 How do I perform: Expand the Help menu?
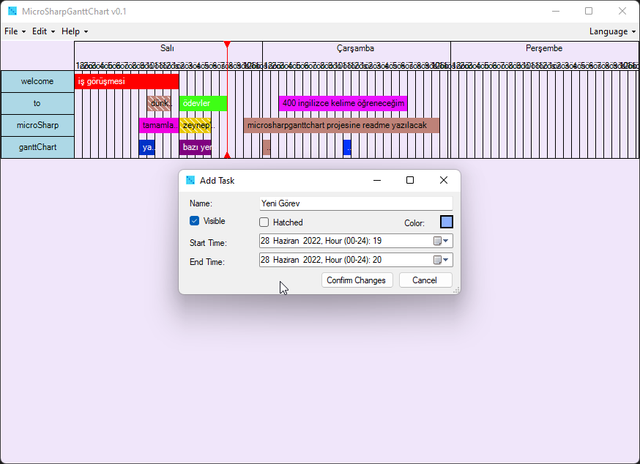[x=74, y=32]
